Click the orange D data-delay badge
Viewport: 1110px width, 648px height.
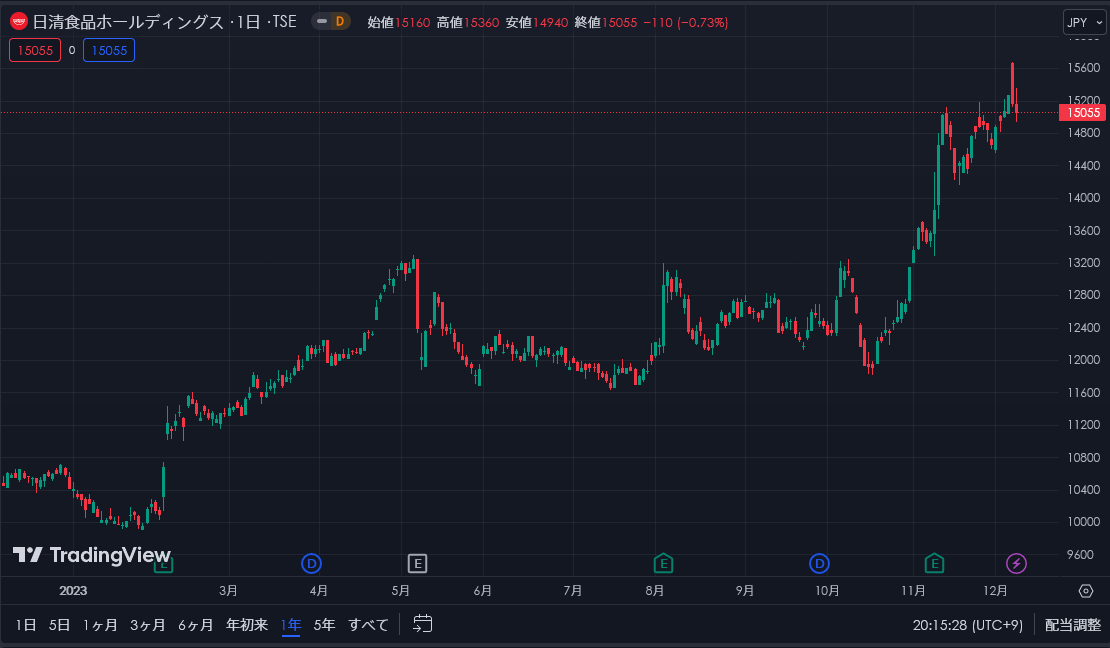point(341,21)
